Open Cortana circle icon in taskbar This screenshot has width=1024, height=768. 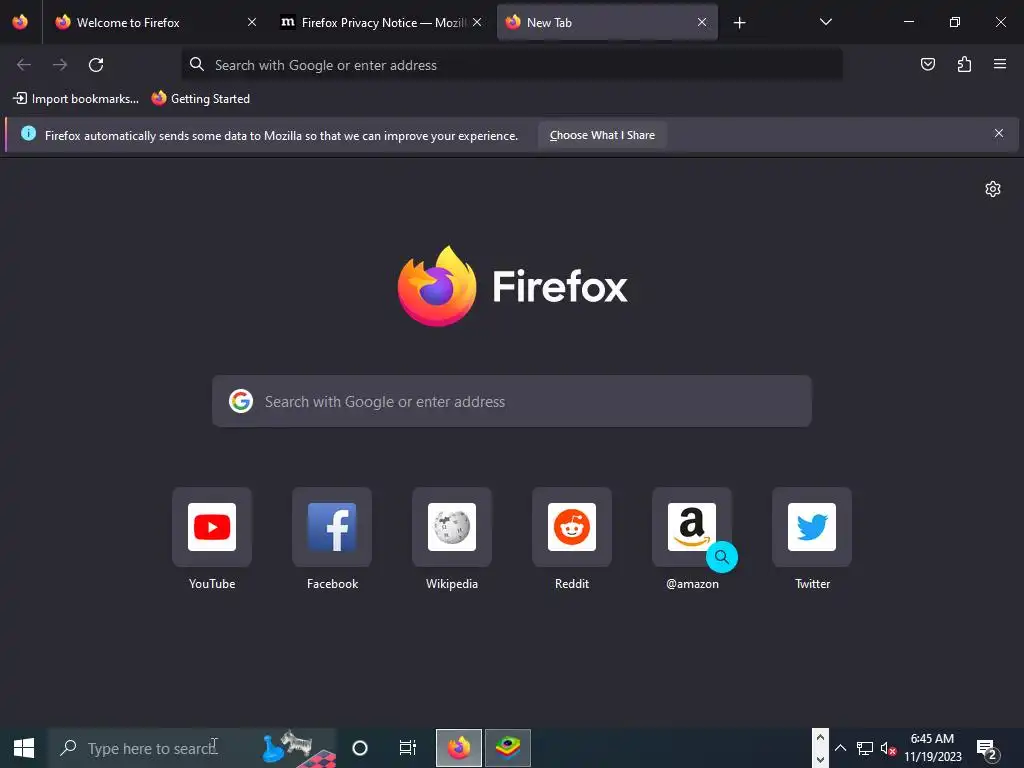click(360, 748)
